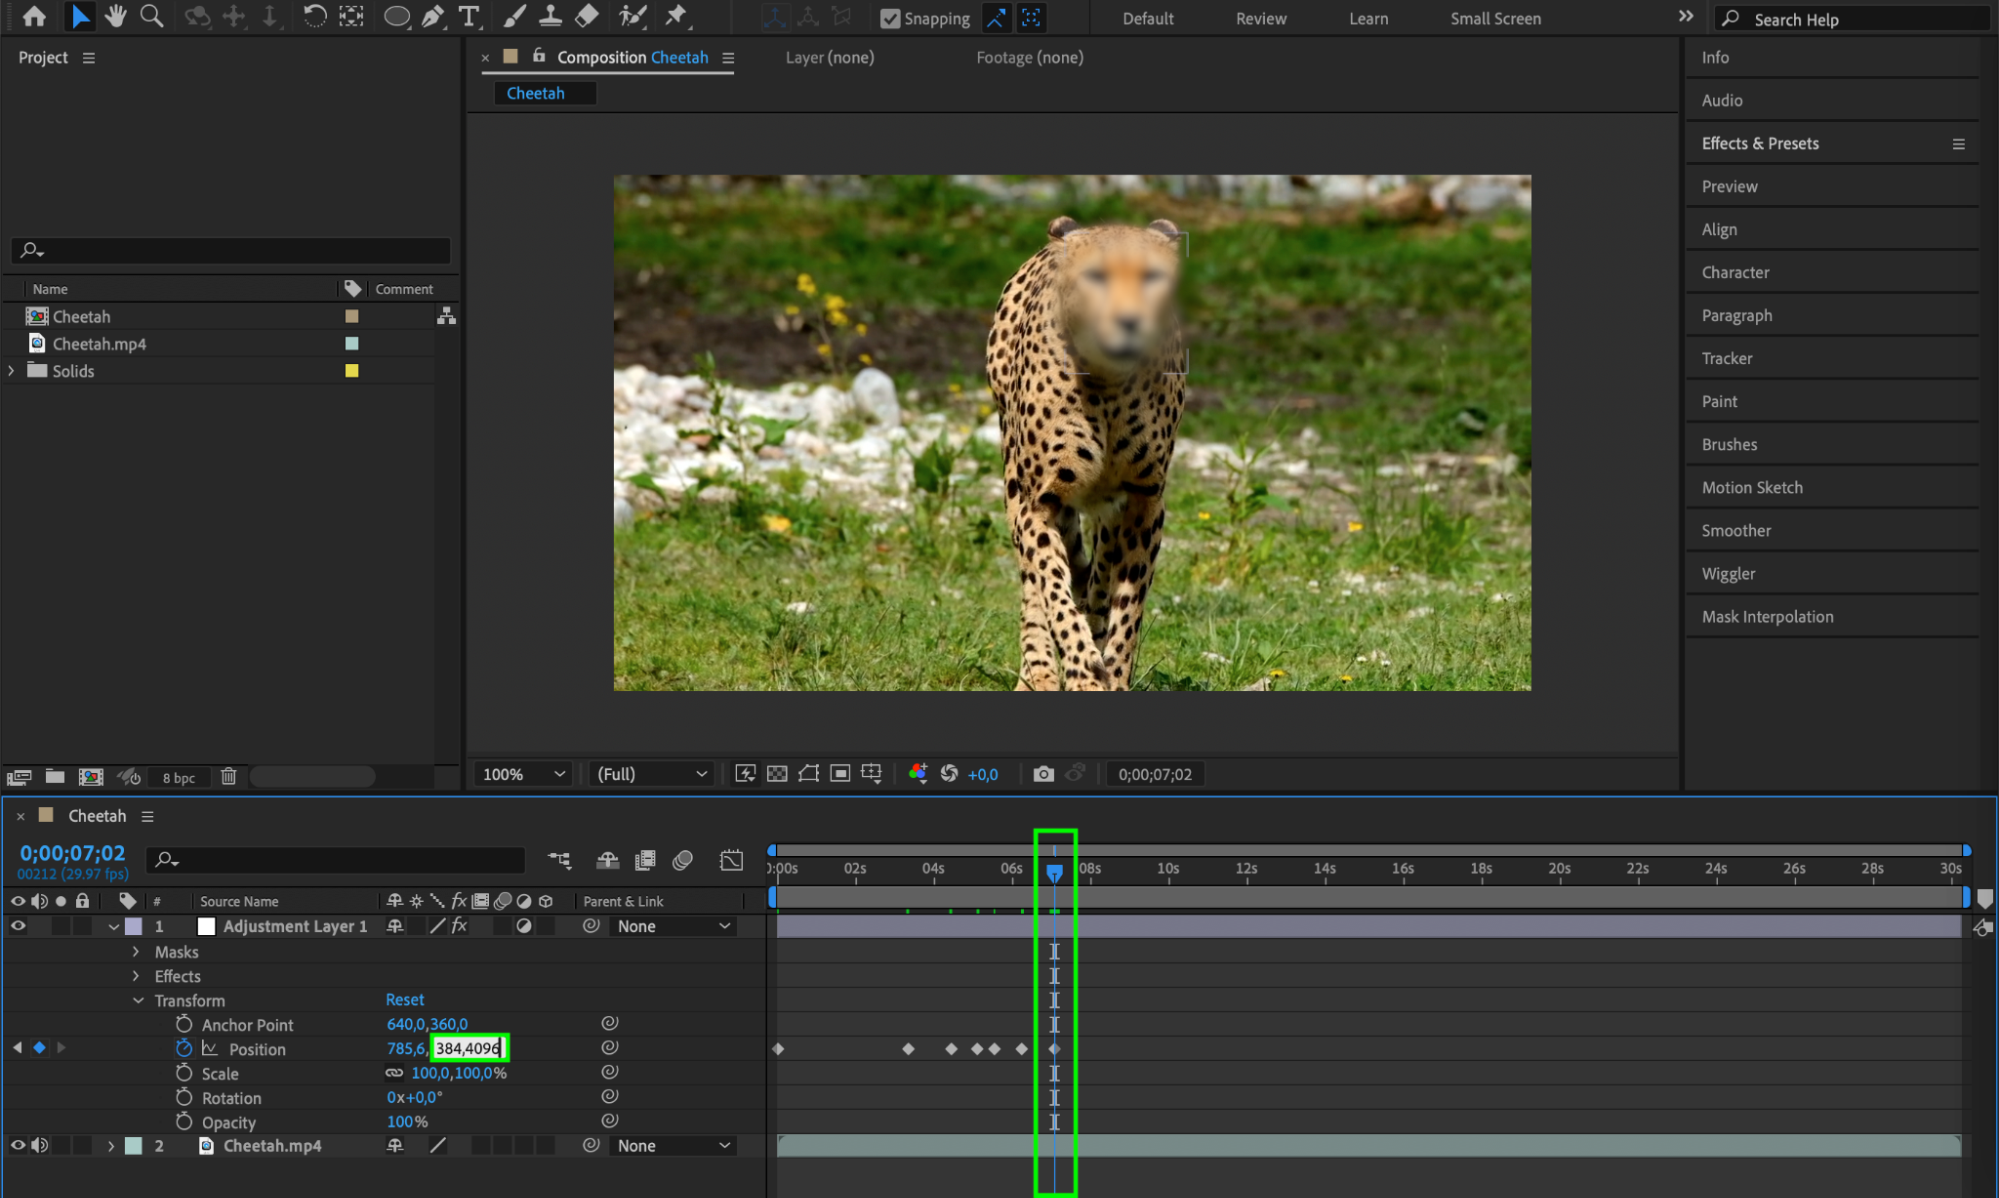Toggle Position stopwatch keyframing

(x=184, y=1048)
